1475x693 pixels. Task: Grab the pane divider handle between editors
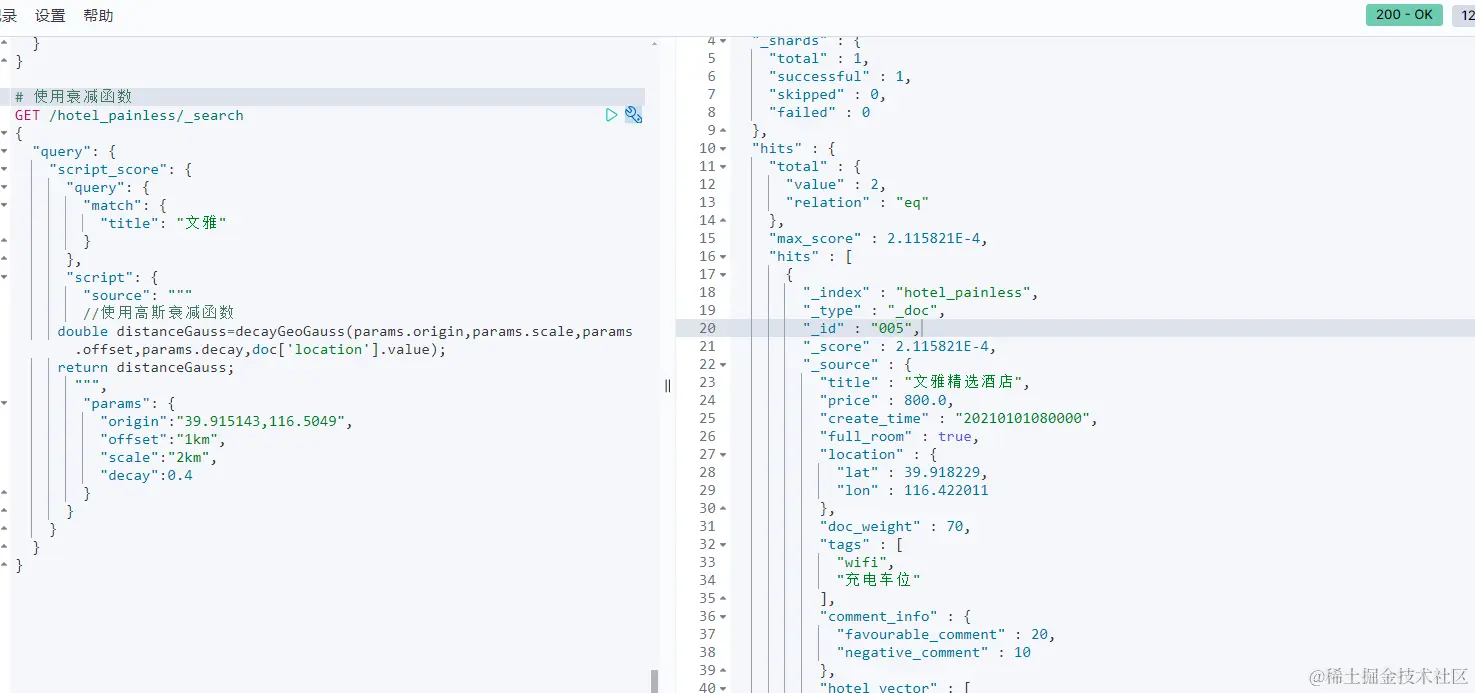click(668, 385)
